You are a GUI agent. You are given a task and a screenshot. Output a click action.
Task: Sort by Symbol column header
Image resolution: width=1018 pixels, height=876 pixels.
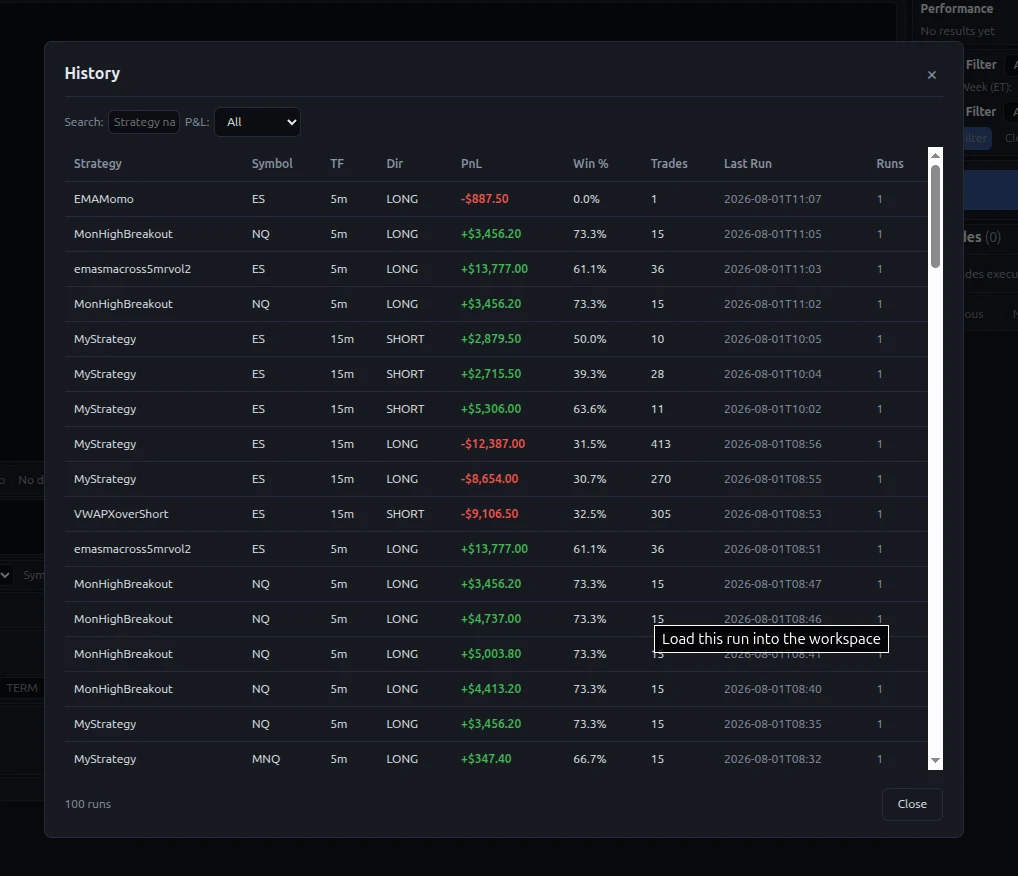272,164
